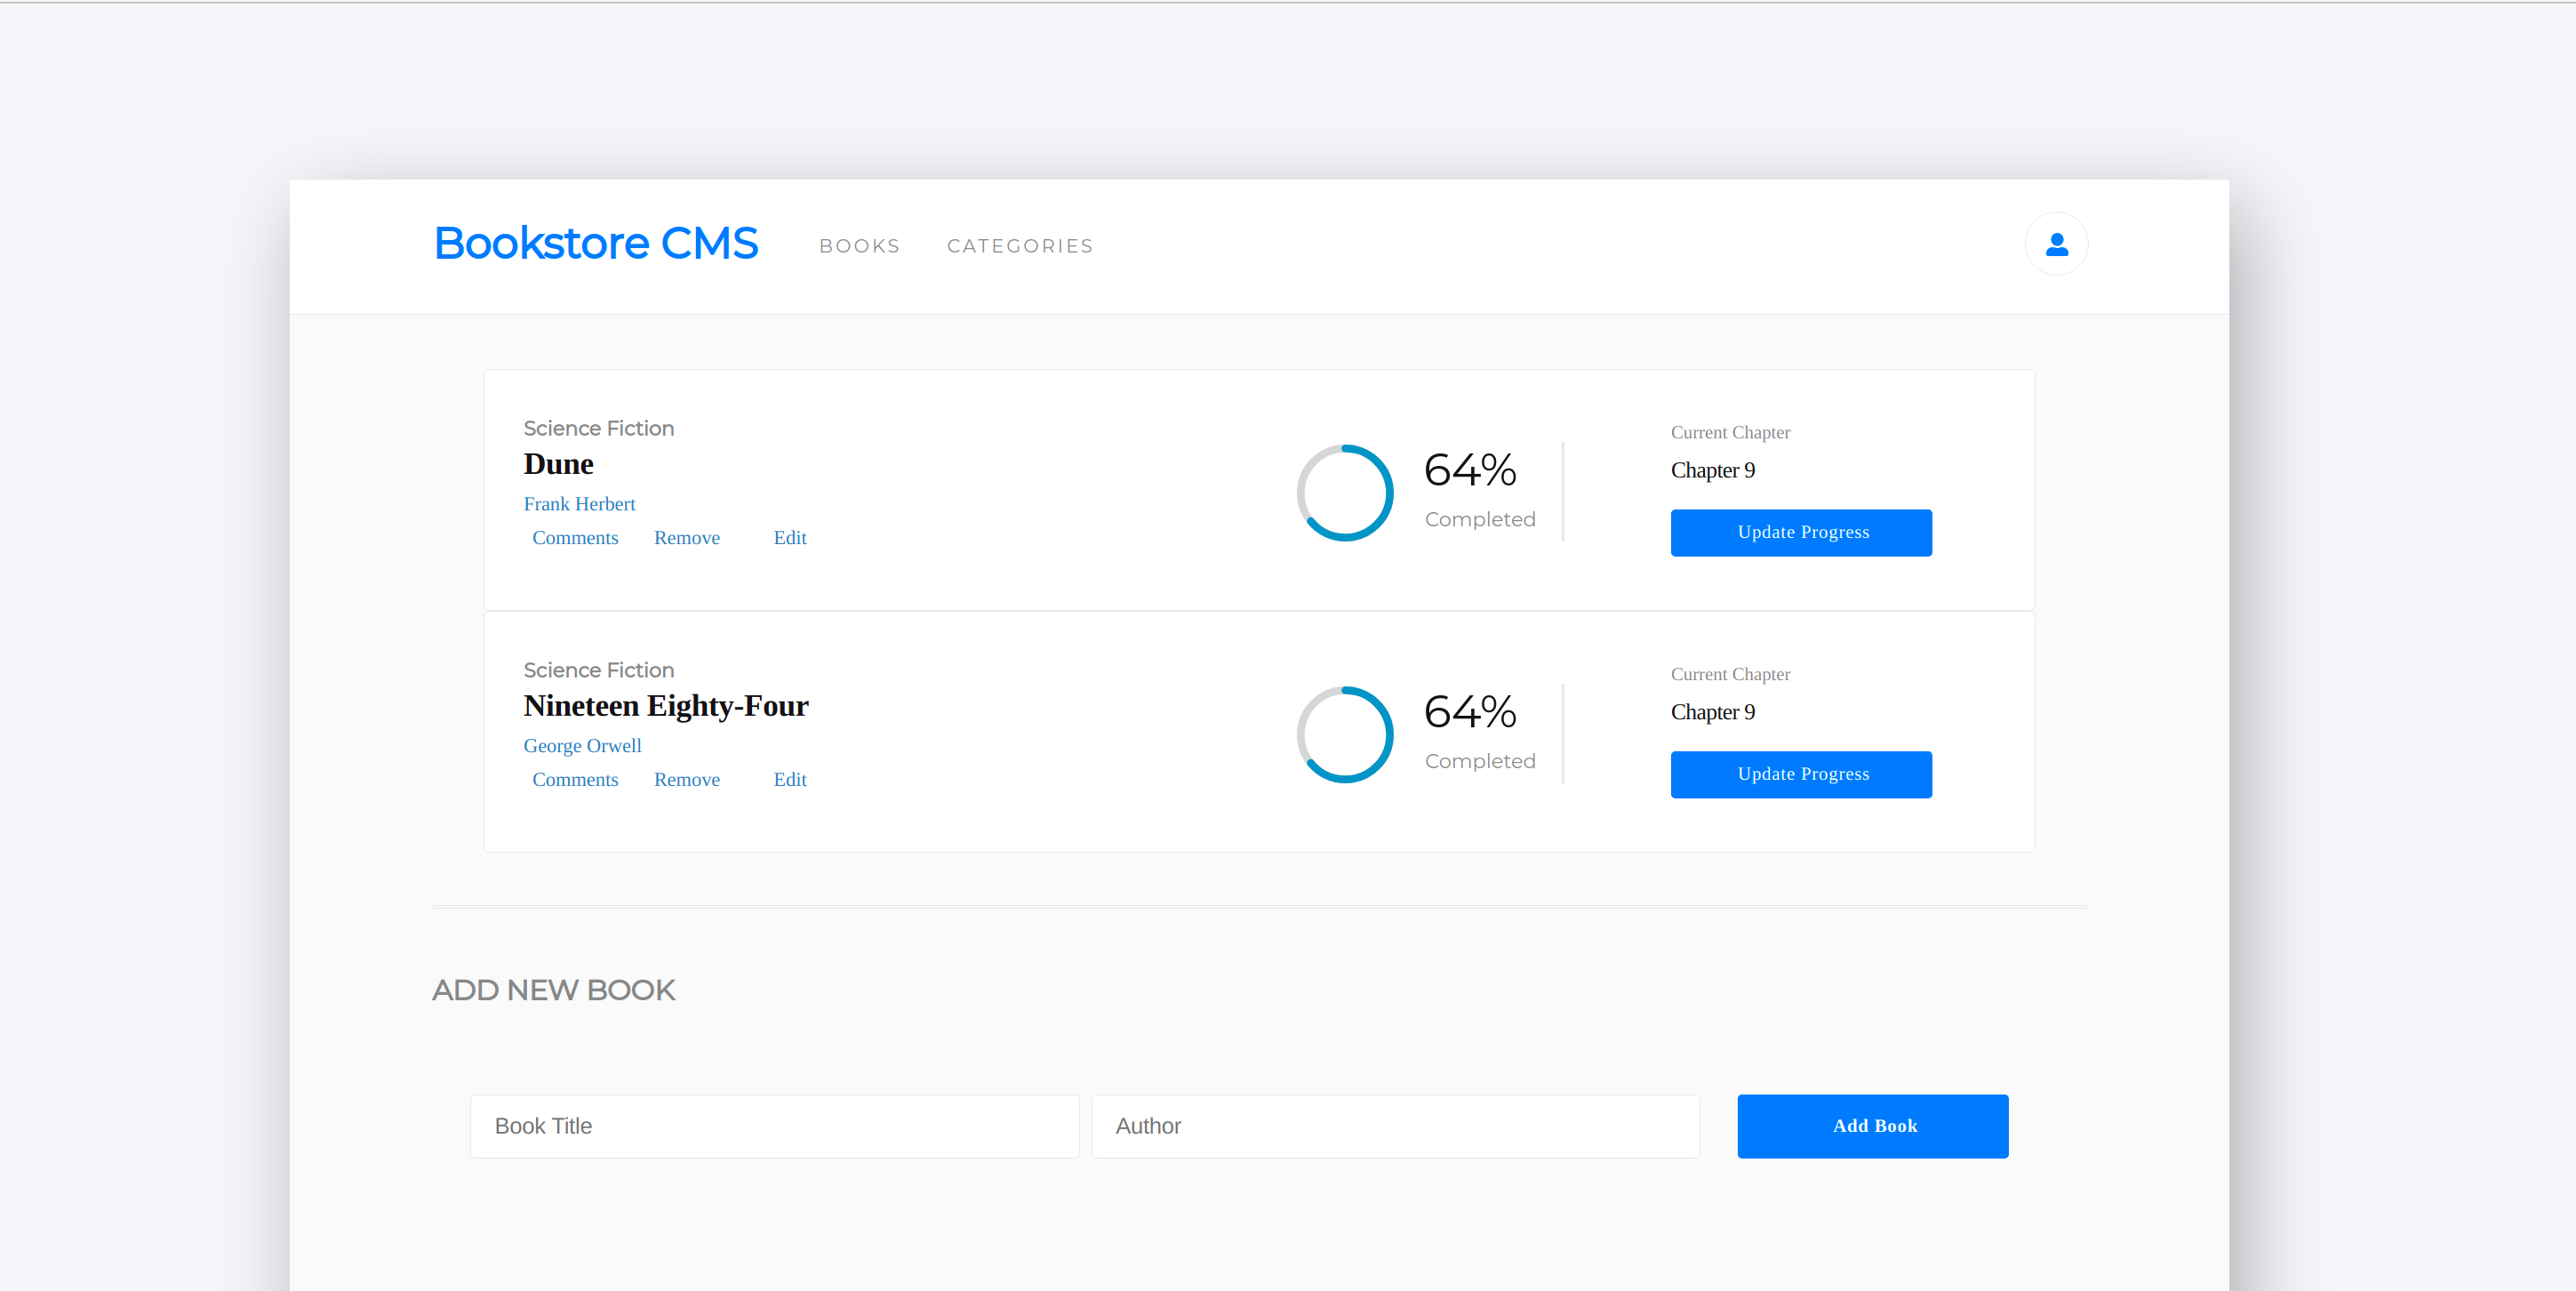Open Comments for Dune
This screenshot has height=1291, width=2576.
[x=575, y=538]
